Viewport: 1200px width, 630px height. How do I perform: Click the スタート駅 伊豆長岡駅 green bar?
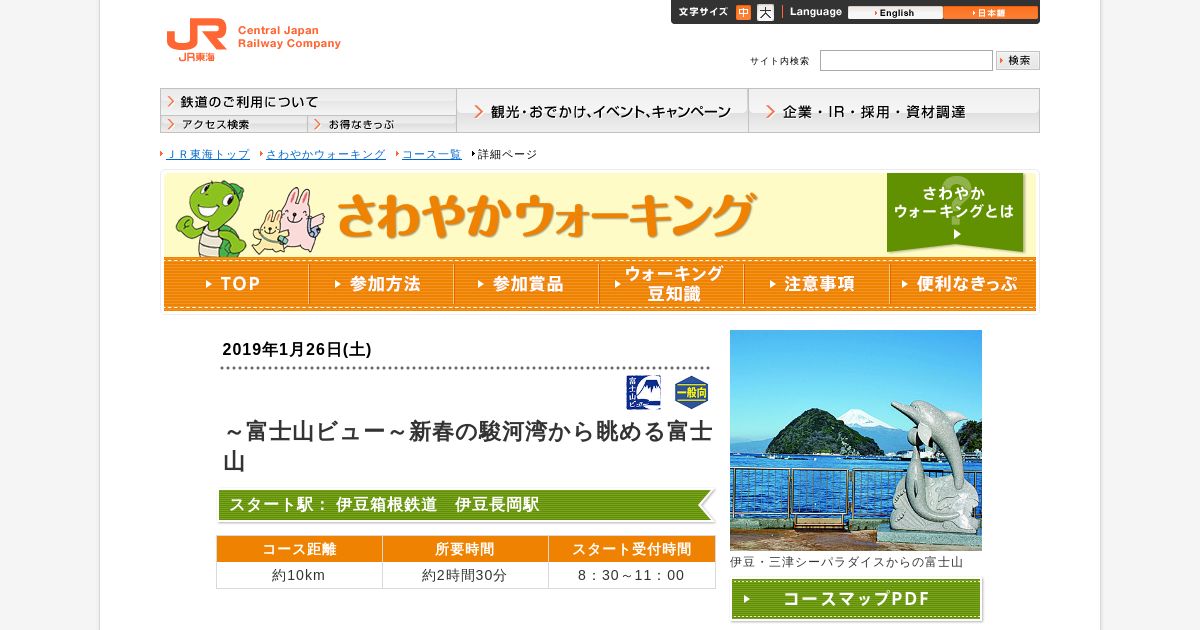[x=466, y=505]
